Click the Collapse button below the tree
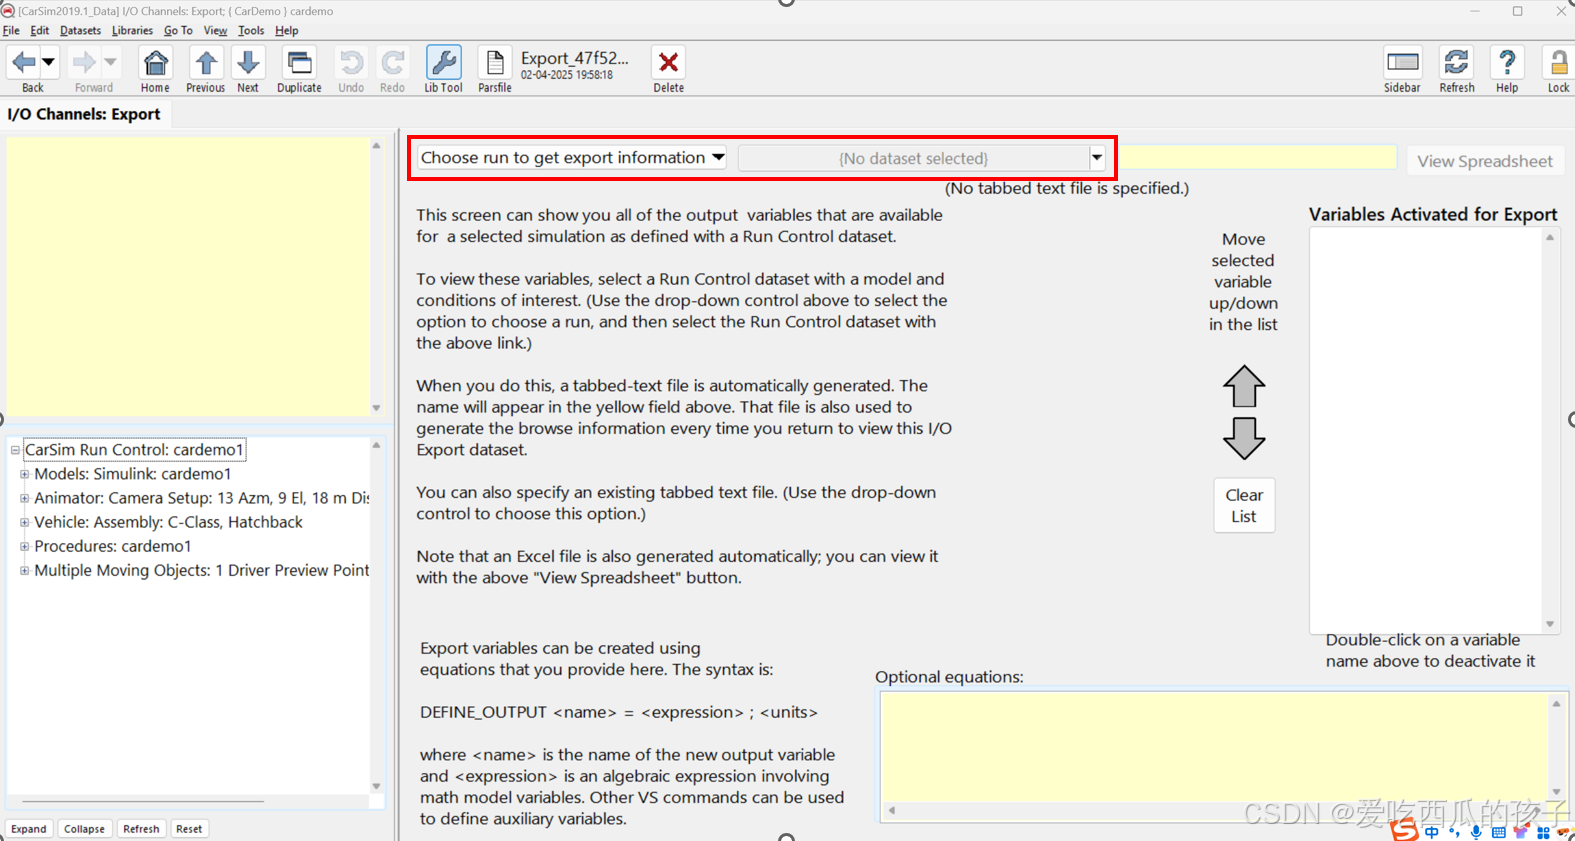The height and width of the screenshot is (841, 1575). (84, 829)
